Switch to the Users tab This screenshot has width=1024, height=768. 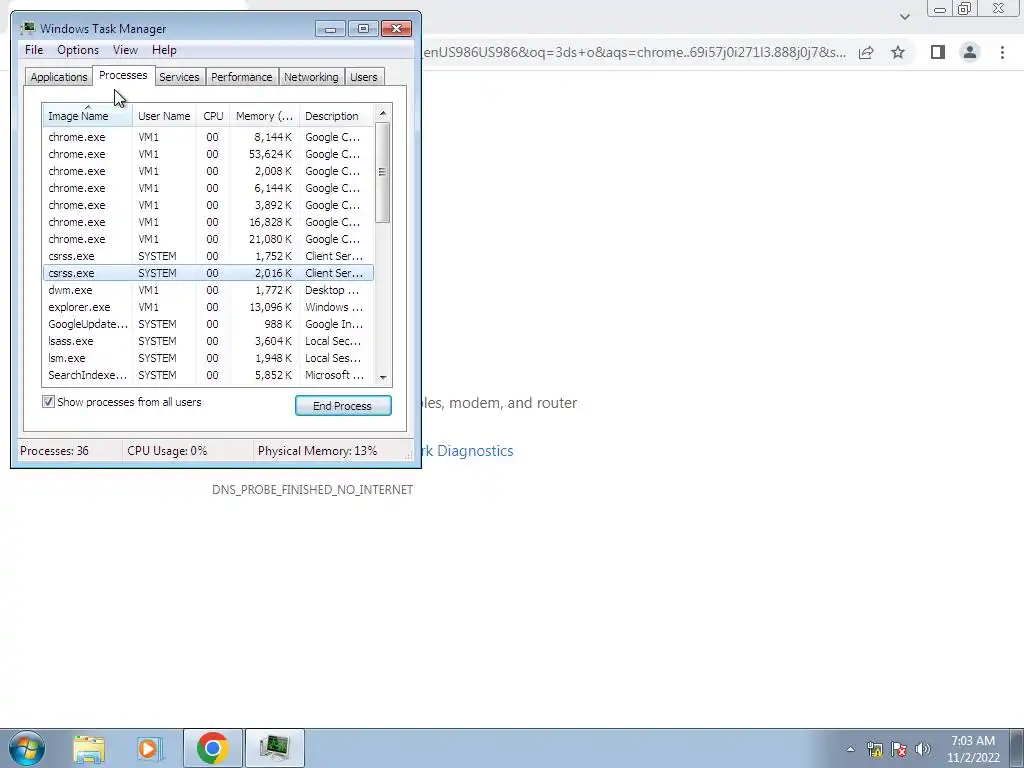click(x=364, y=77)
